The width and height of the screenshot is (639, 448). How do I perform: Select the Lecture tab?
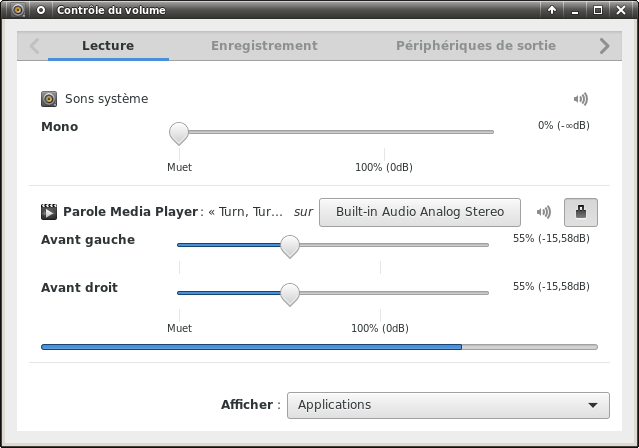[108, 46]
